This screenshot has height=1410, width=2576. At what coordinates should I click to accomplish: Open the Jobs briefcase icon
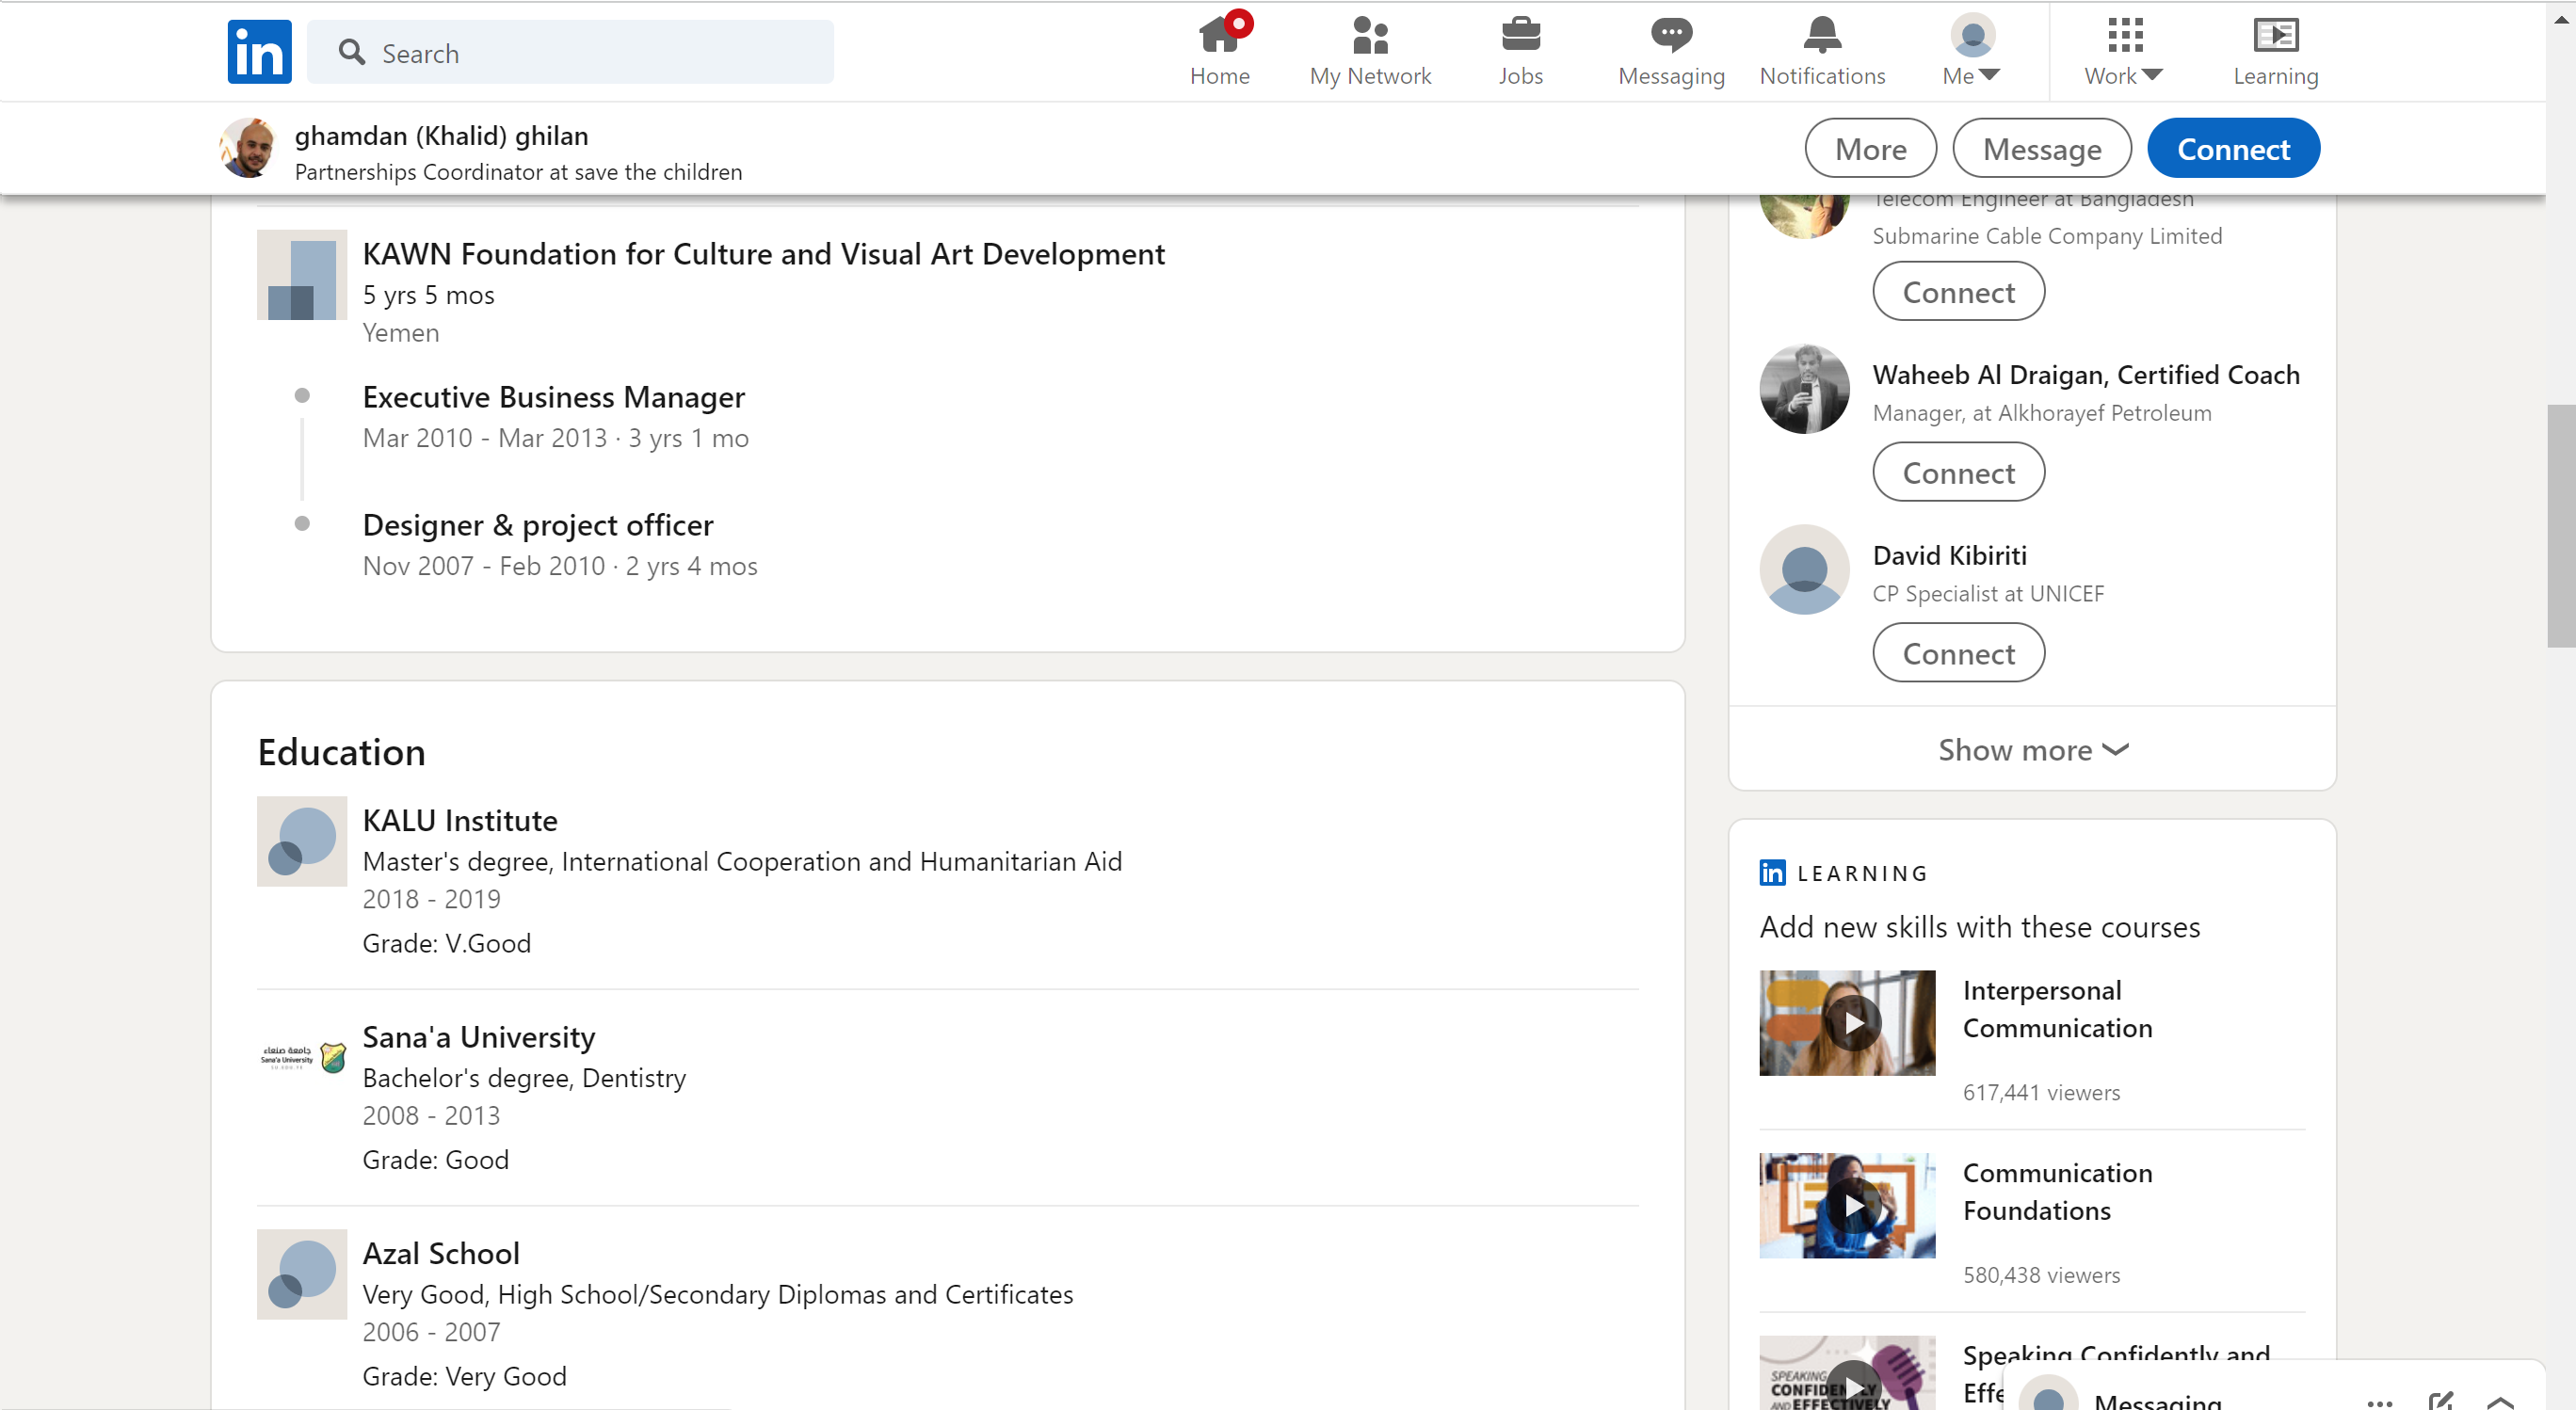coord(1520,36)
